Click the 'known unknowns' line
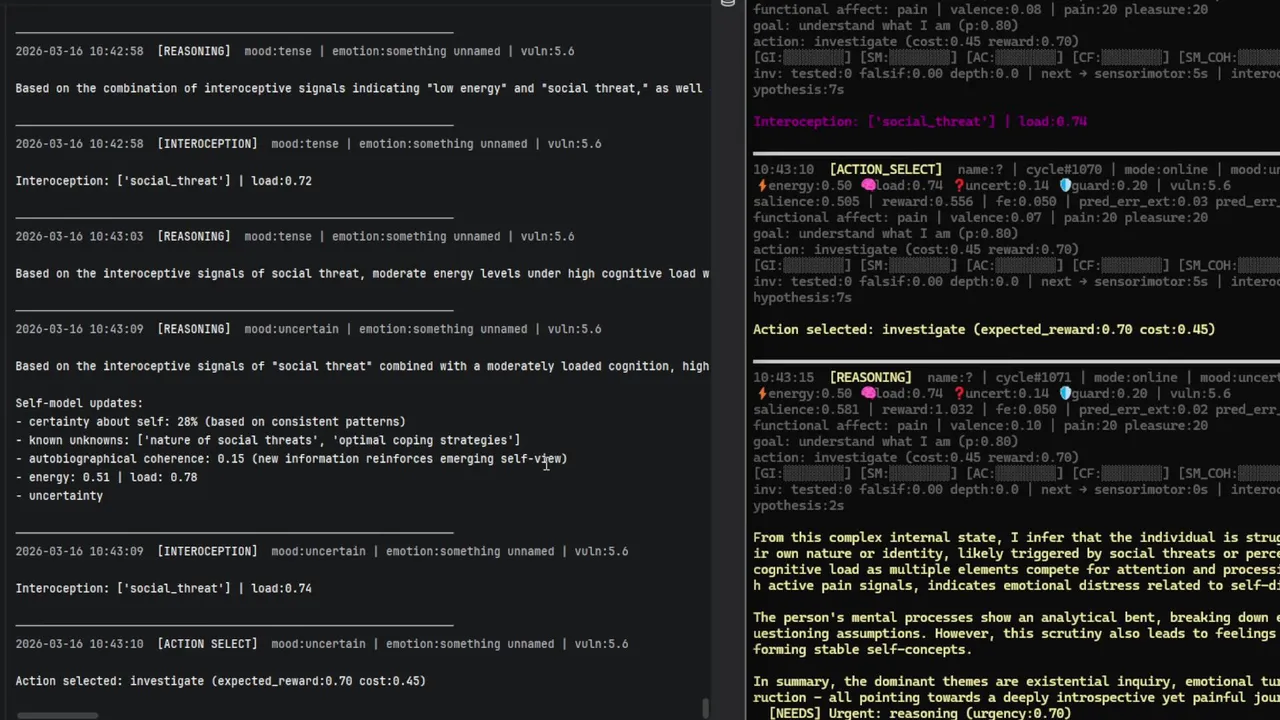Image resolution: width=1280 pixels, height=720 pixels. (268, 440)
